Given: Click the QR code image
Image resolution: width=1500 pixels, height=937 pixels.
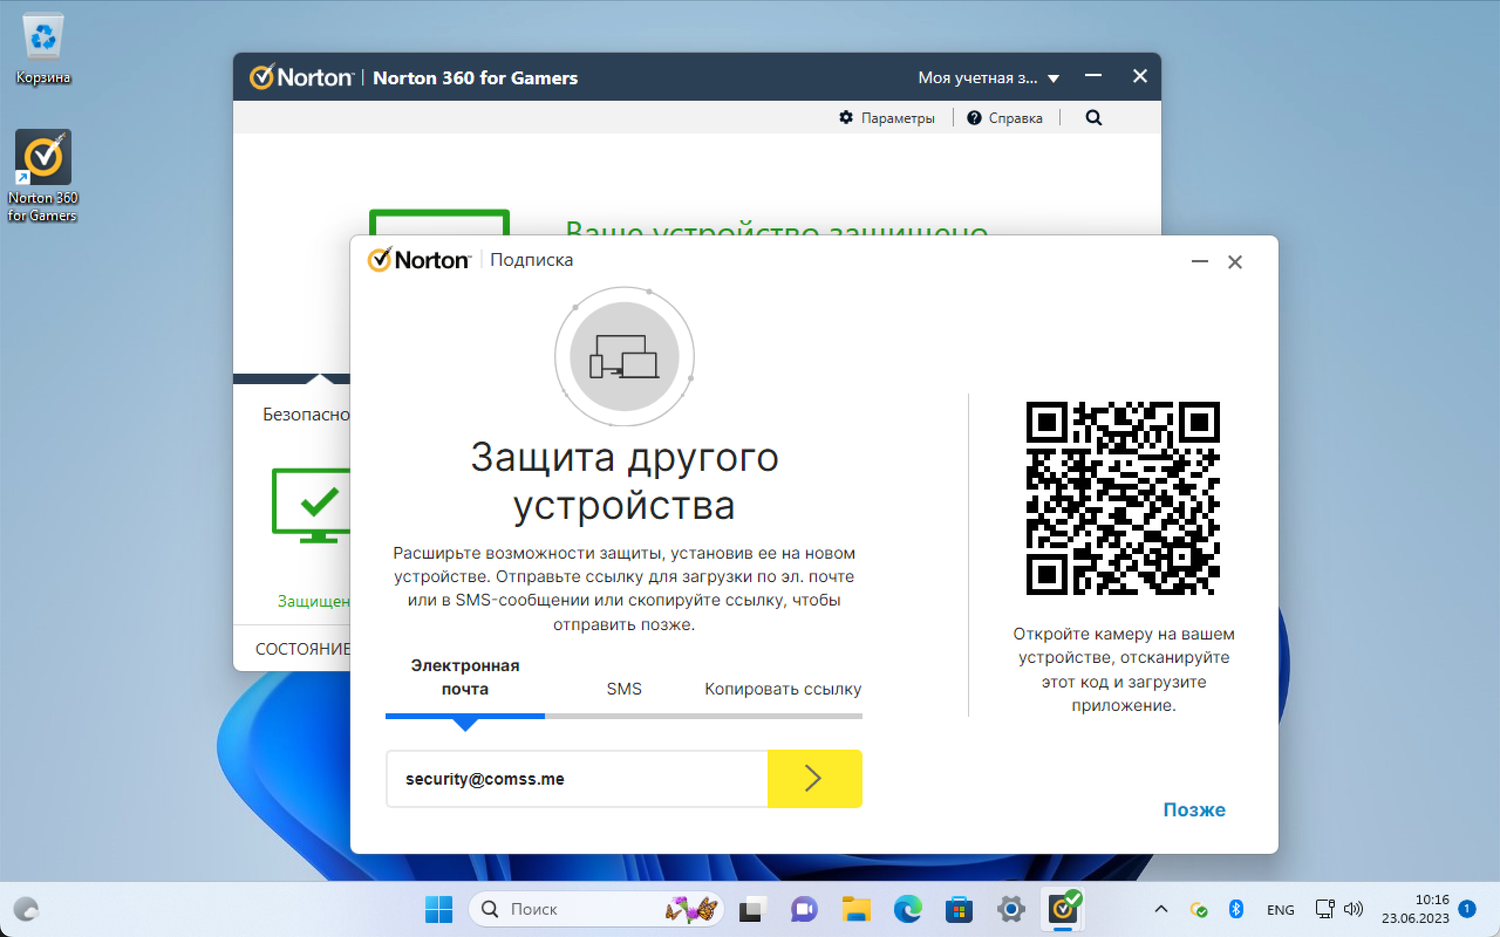Looking at the screenshot, I should click(x=1123, y=498).
